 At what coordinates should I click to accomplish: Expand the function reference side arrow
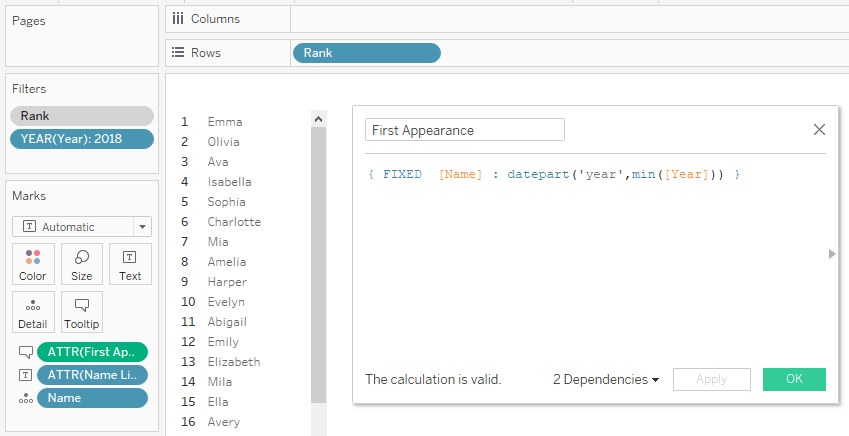coord(832,254)
